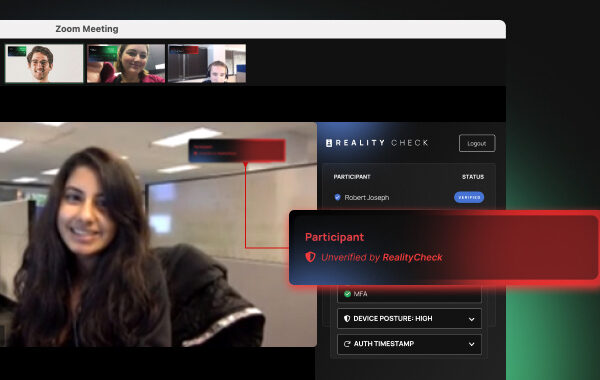Click the Unverified by RealityCheck text
Screen dimensions: 600x380
382,257
